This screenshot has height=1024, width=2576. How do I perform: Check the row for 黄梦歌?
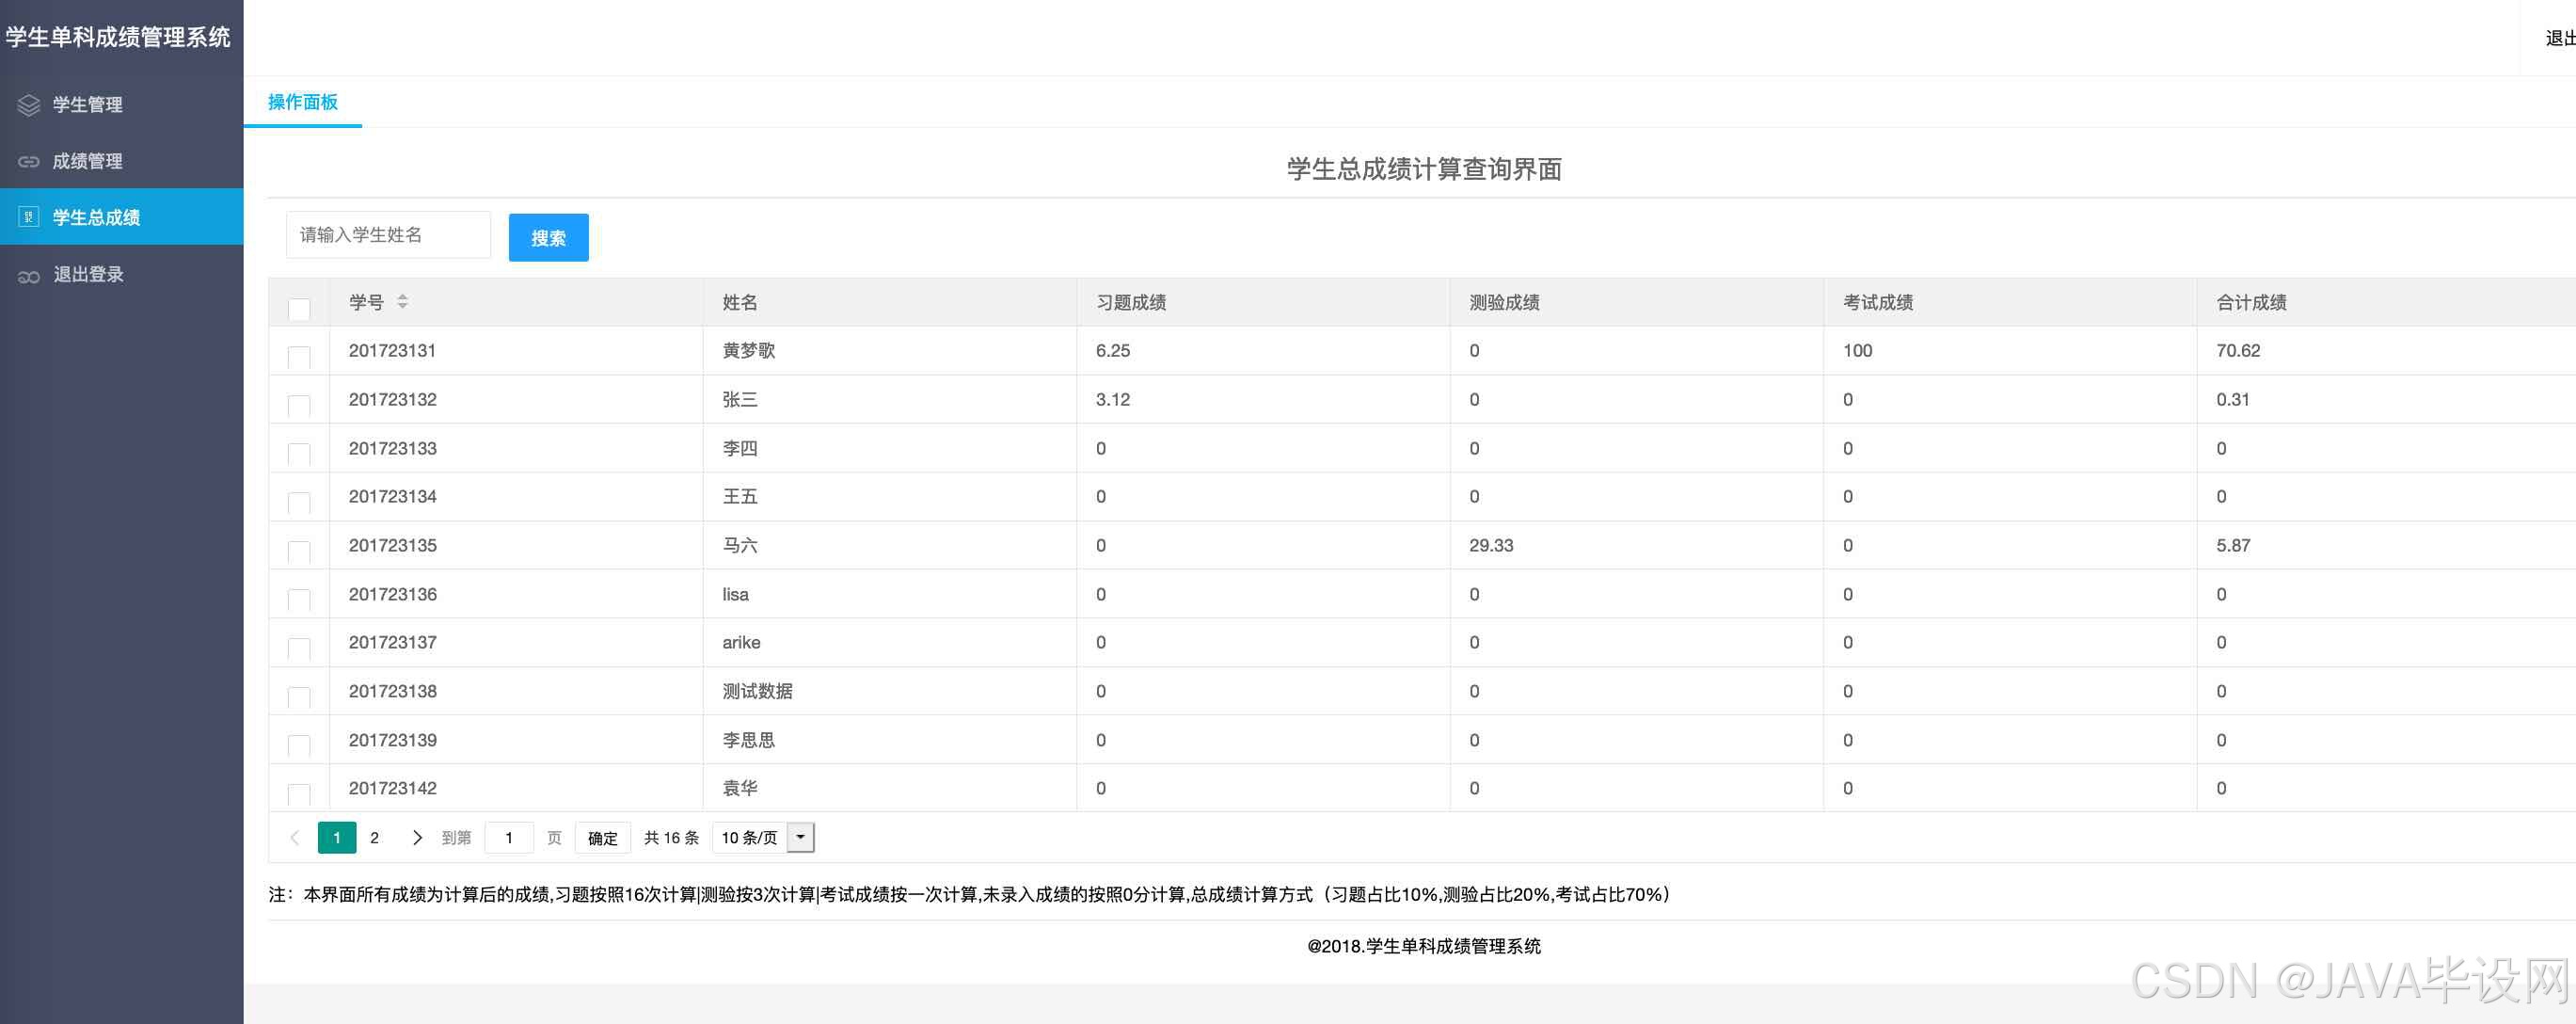pos(298,356)
